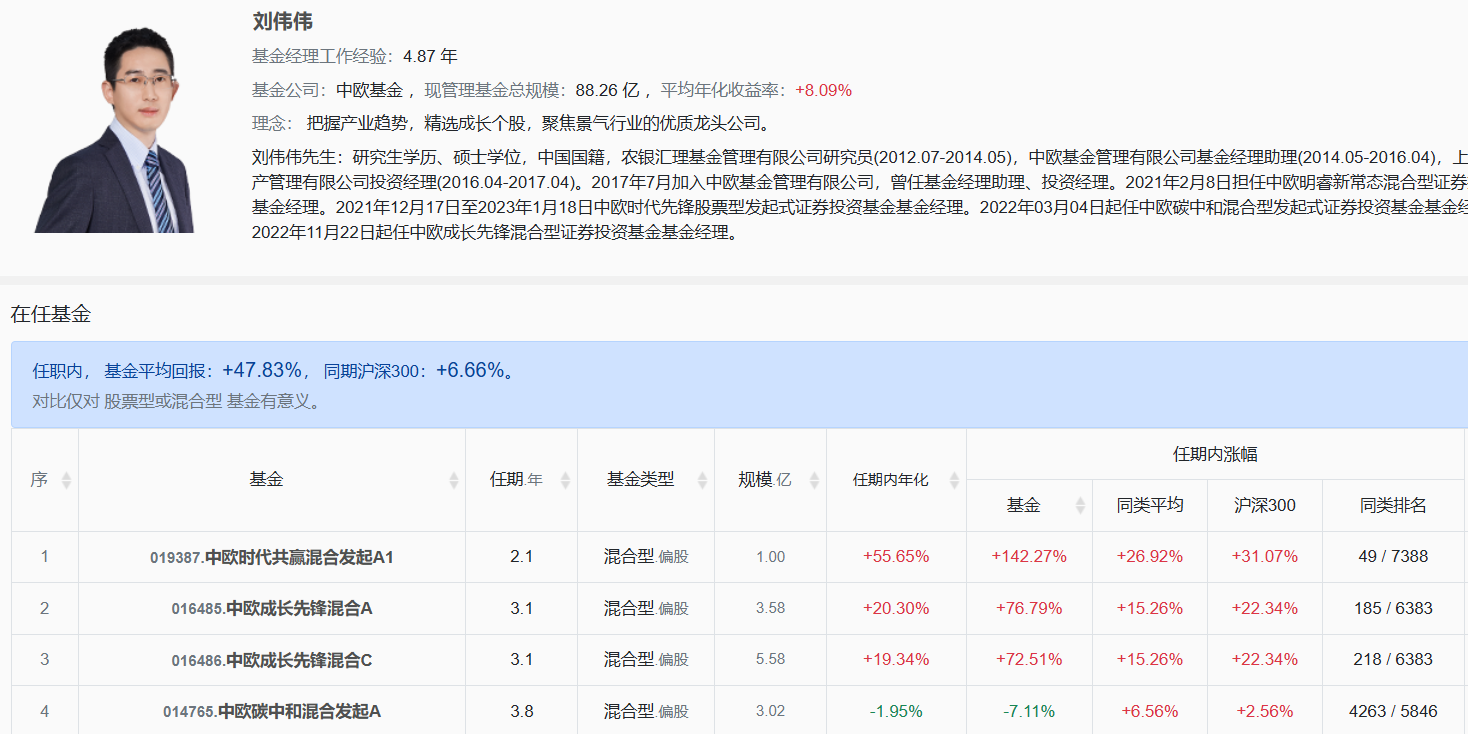Sort by 基金 name column arrows

coord(453,480)
